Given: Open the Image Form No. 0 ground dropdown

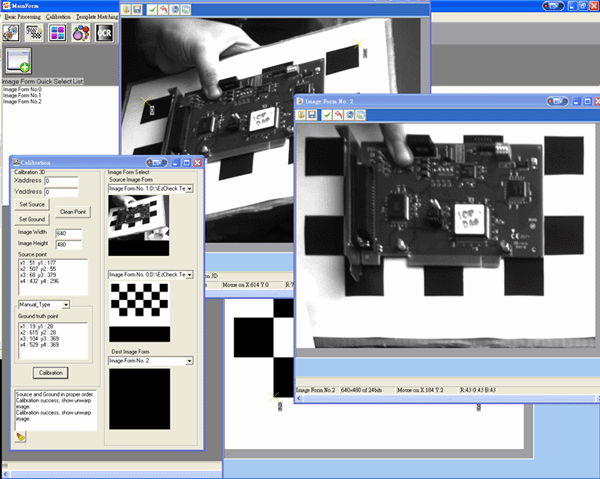Looking at the screenshot, I should pyautogui.click(x=189, y=275).
